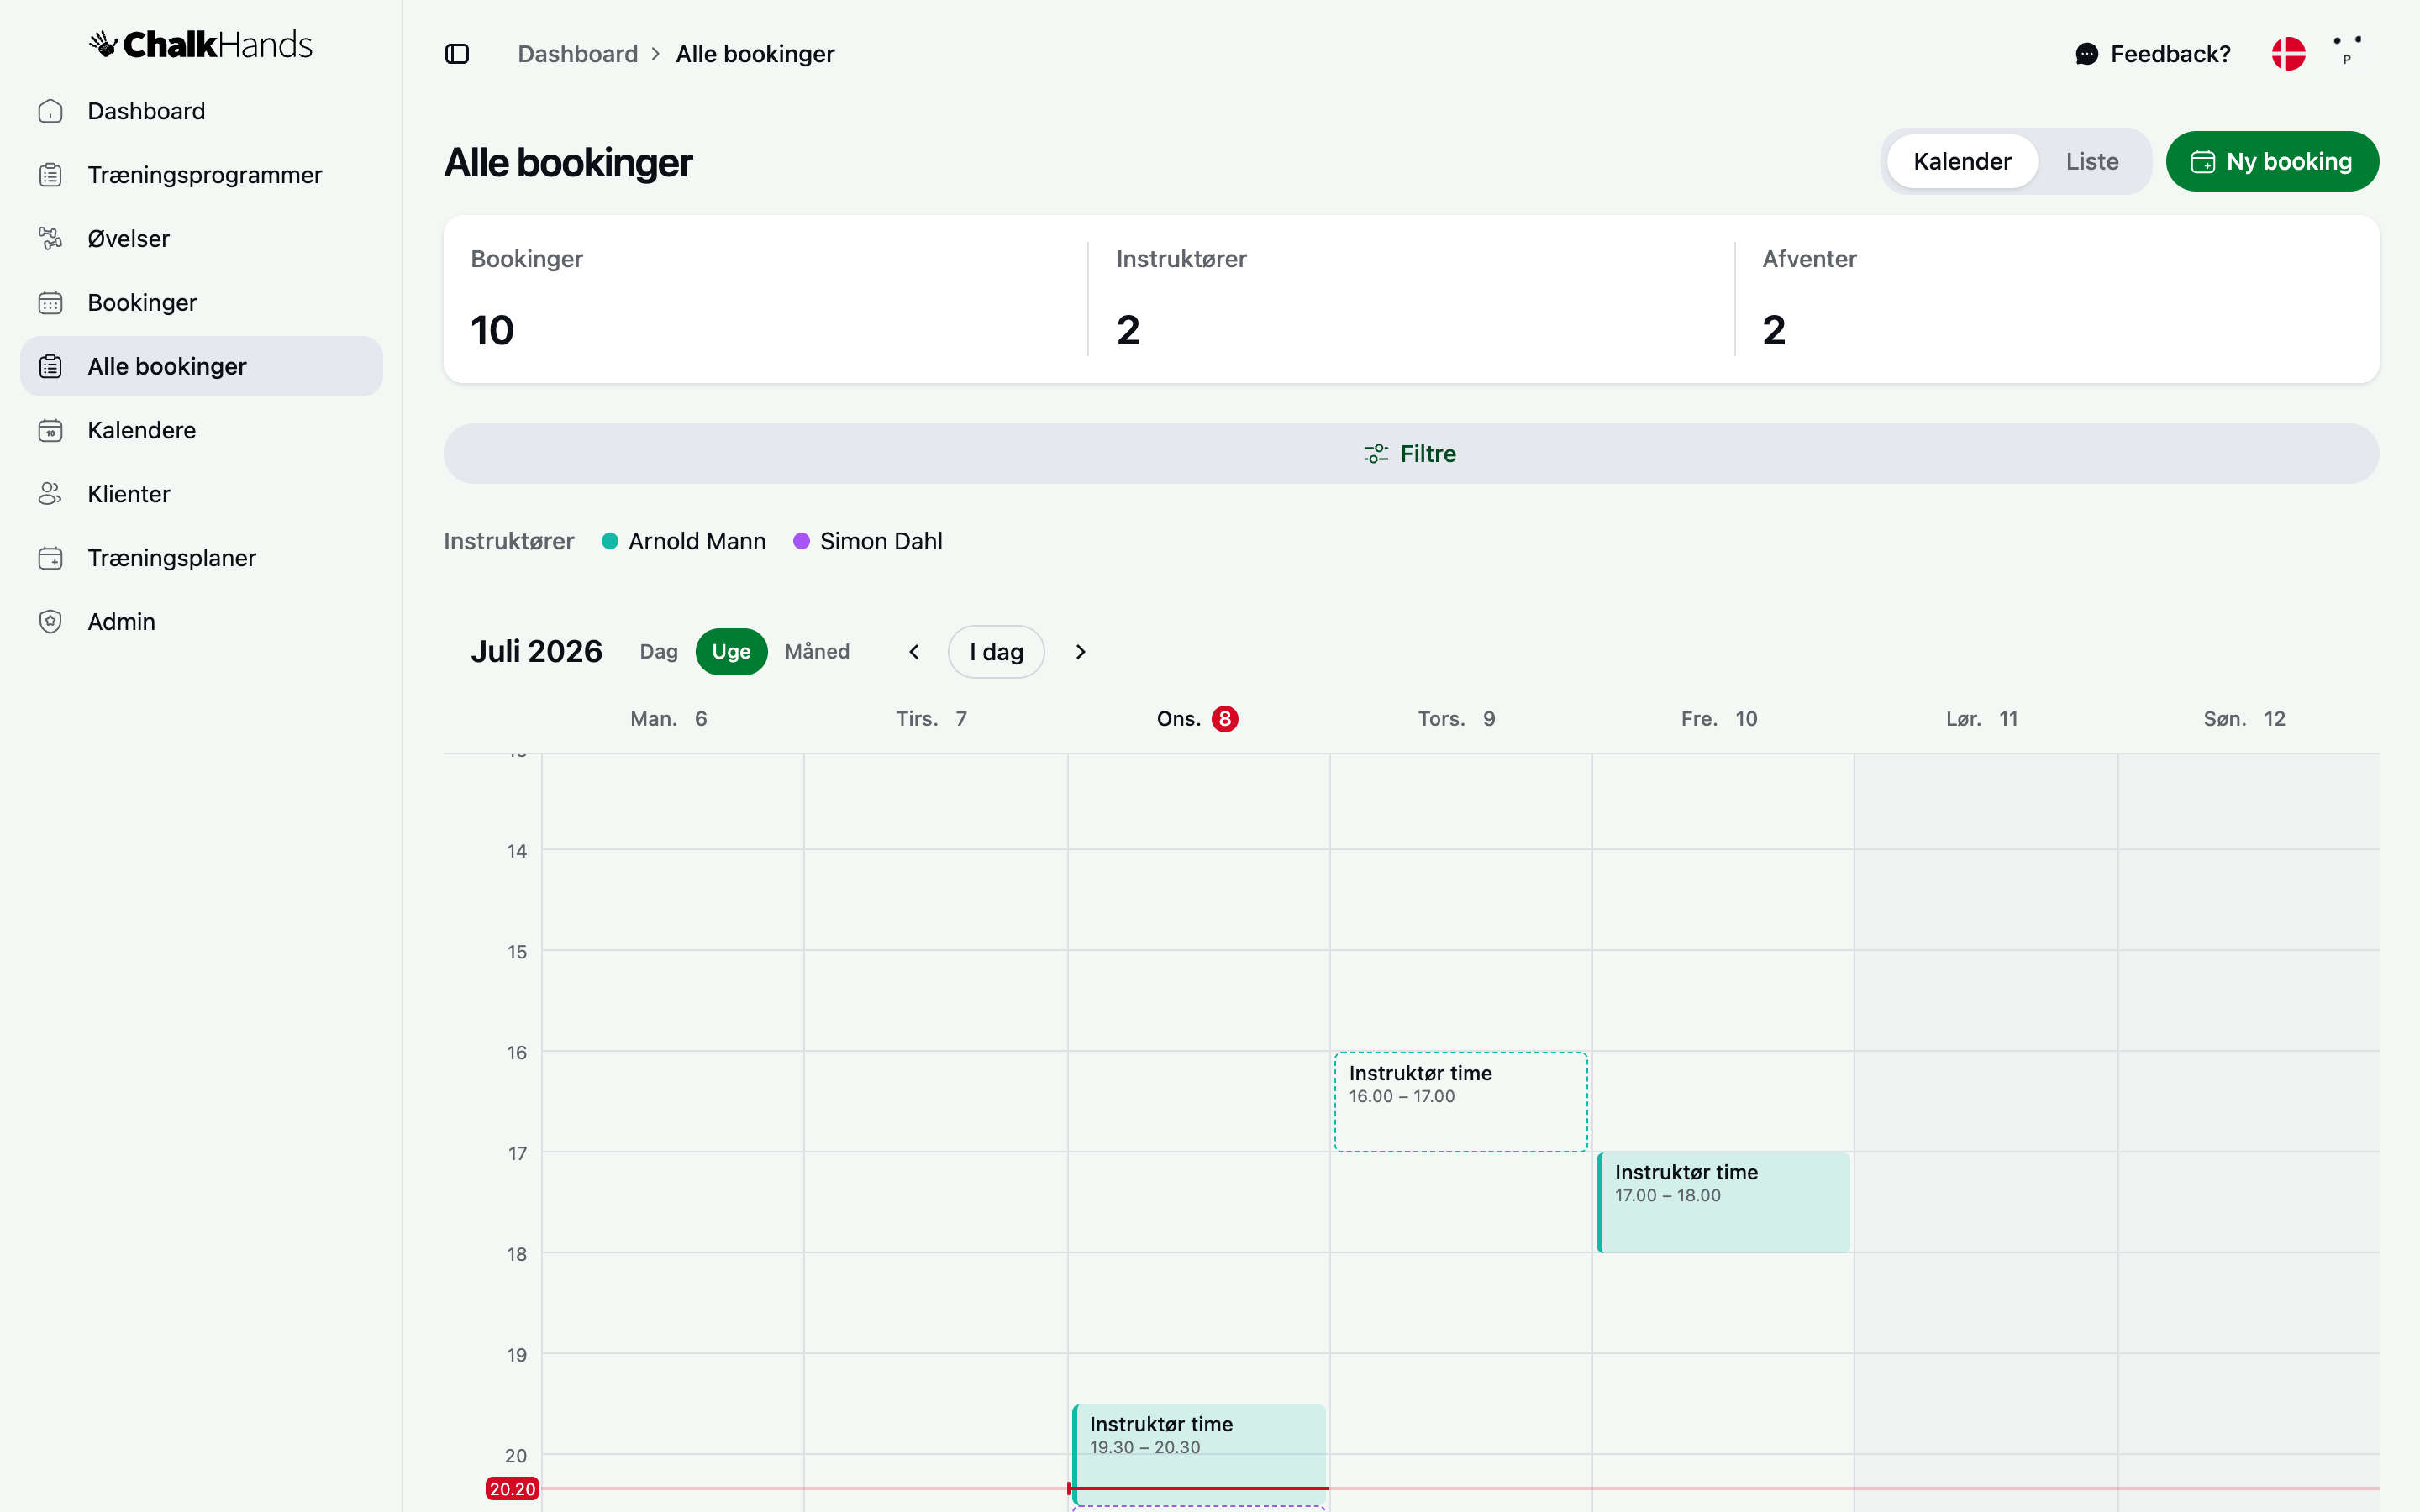
Task: Open Kalendere in the sidebar
Action: 201,431
